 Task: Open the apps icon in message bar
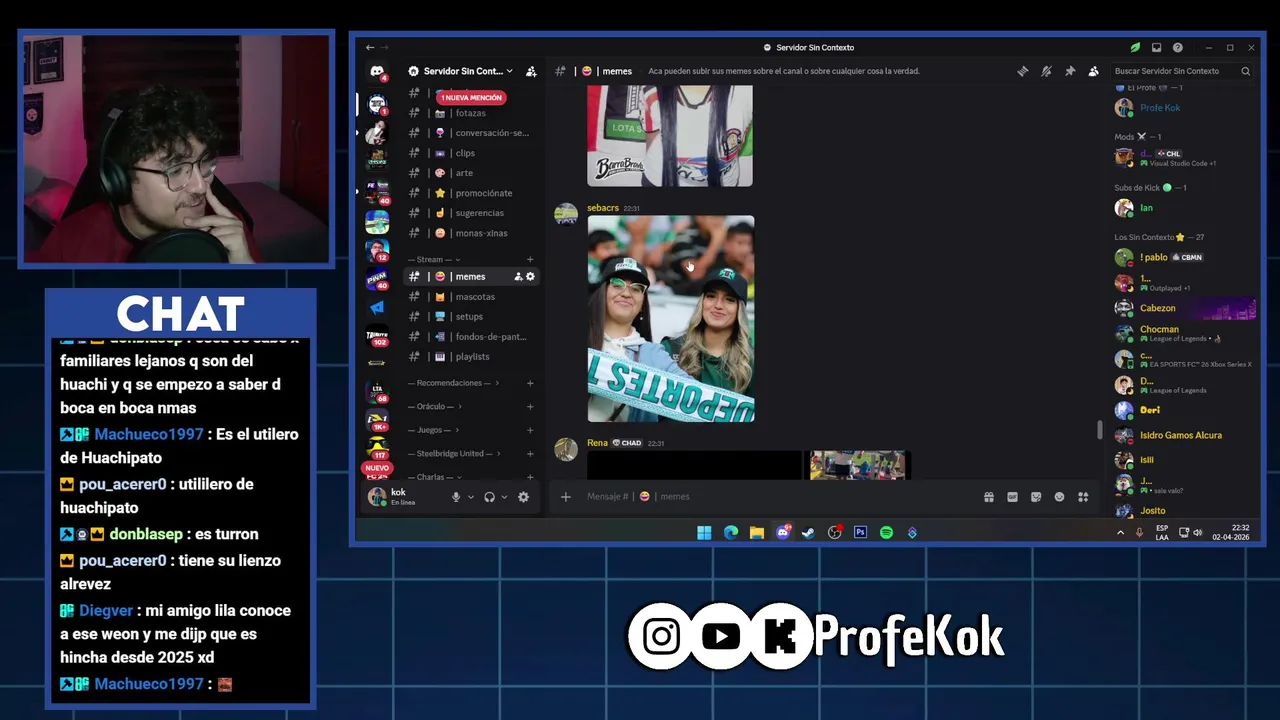pyautogui.click(x=1083, y=497)
